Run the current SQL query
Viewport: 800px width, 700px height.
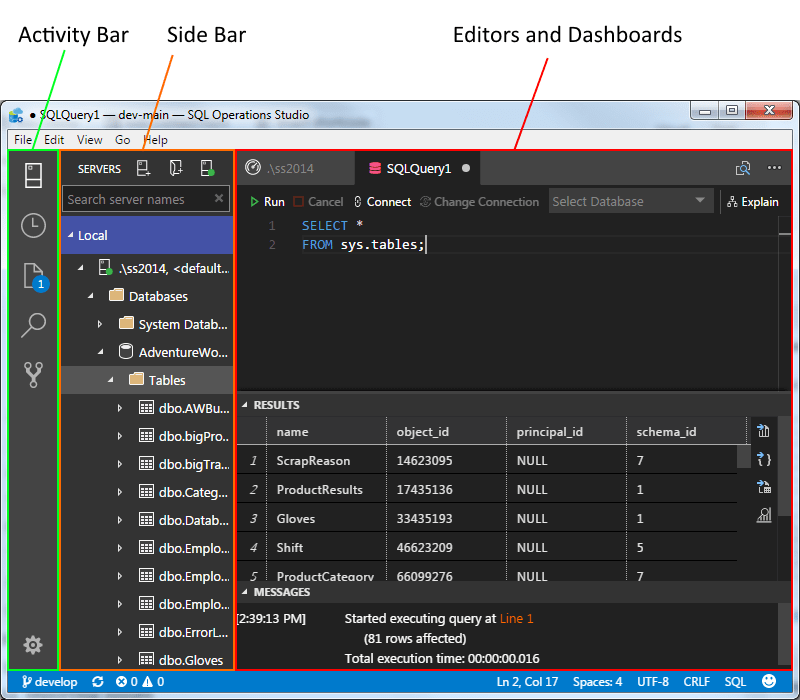click(266, 201)
